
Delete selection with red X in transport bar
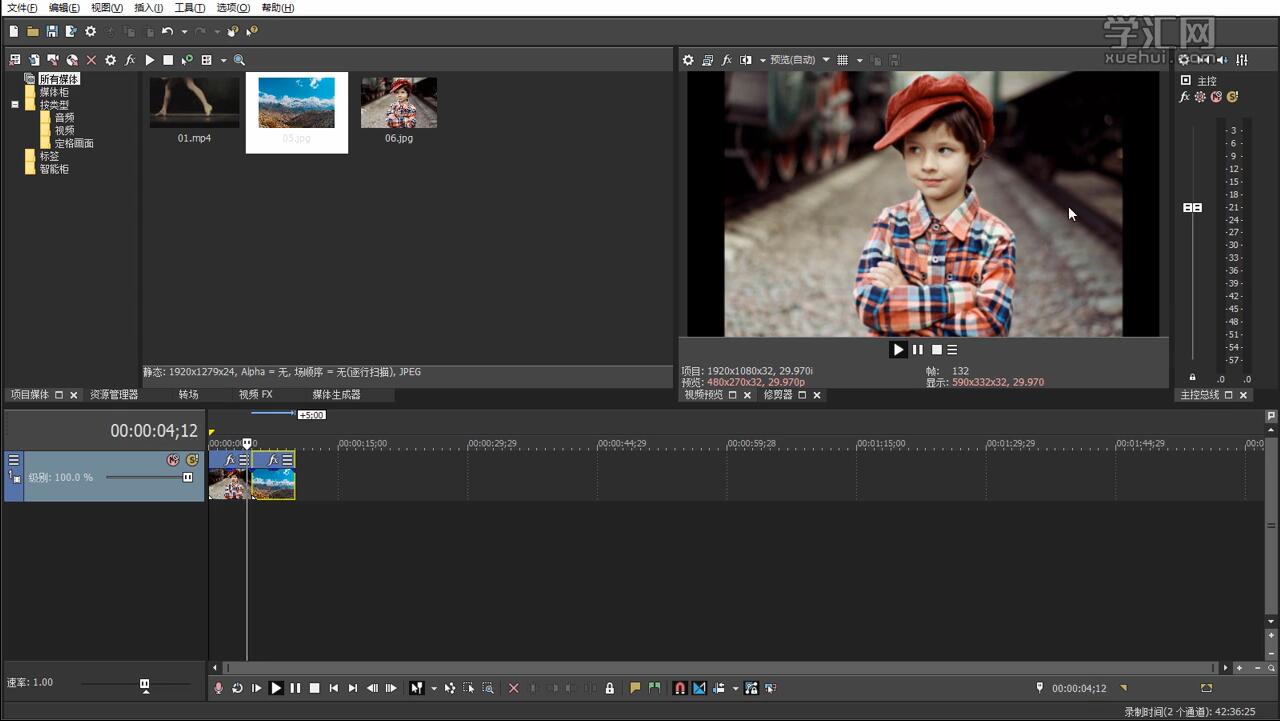514,688
